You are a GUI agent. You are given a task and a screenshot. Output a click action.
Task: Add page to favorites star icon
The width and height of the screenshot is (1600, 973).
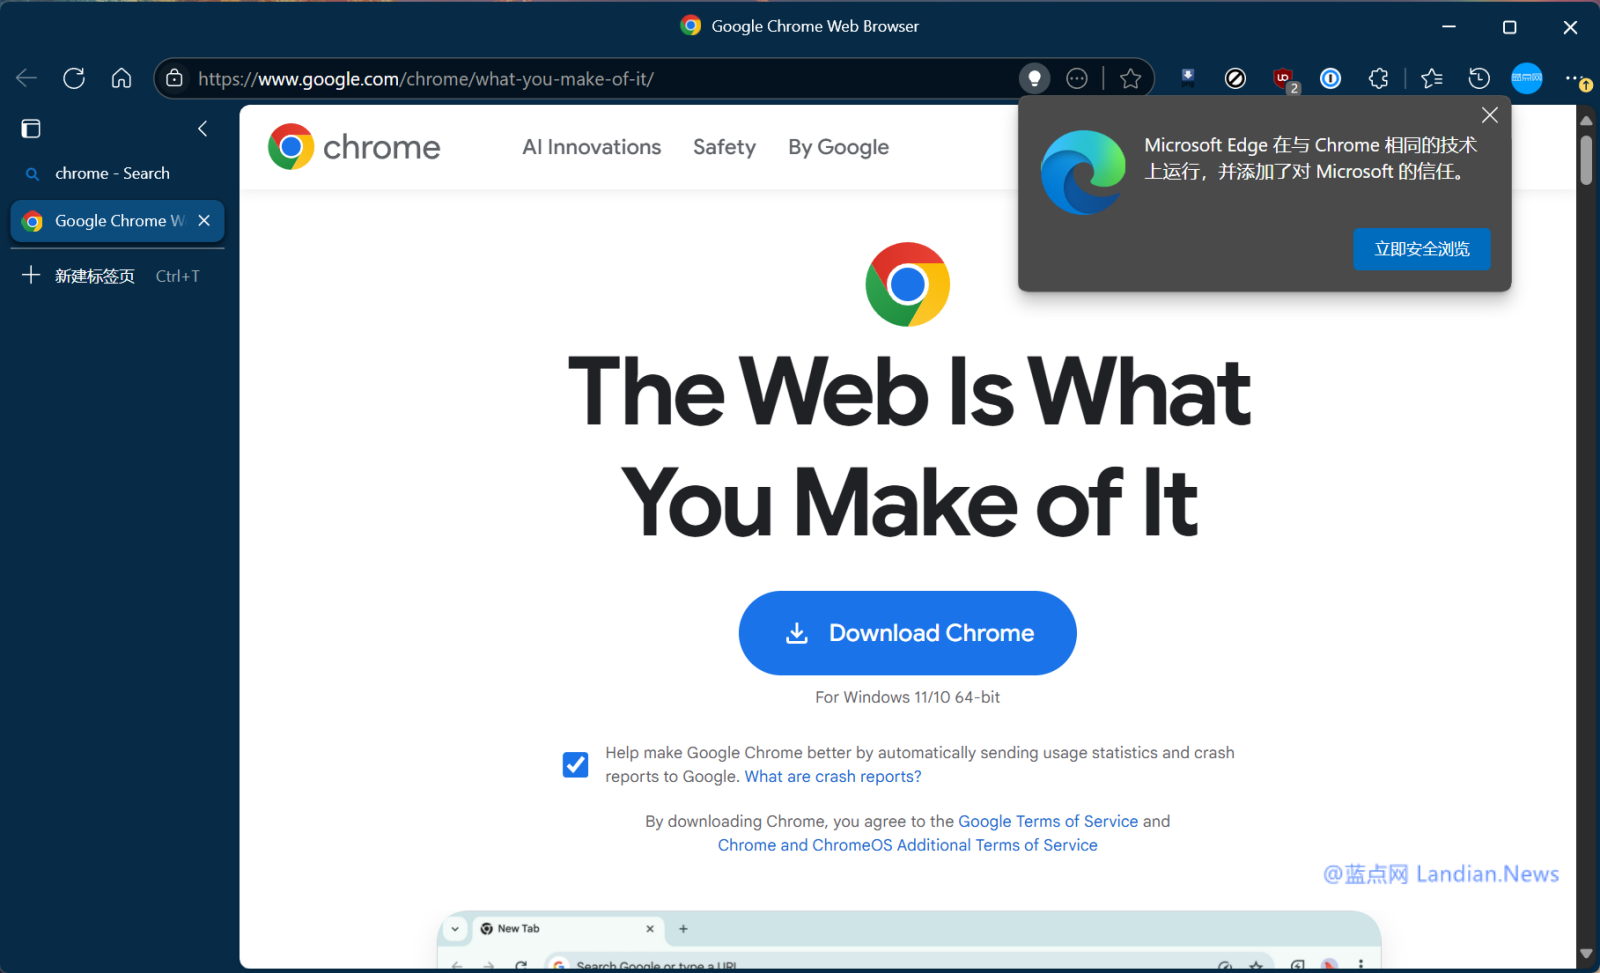[x=1130, y=78]
